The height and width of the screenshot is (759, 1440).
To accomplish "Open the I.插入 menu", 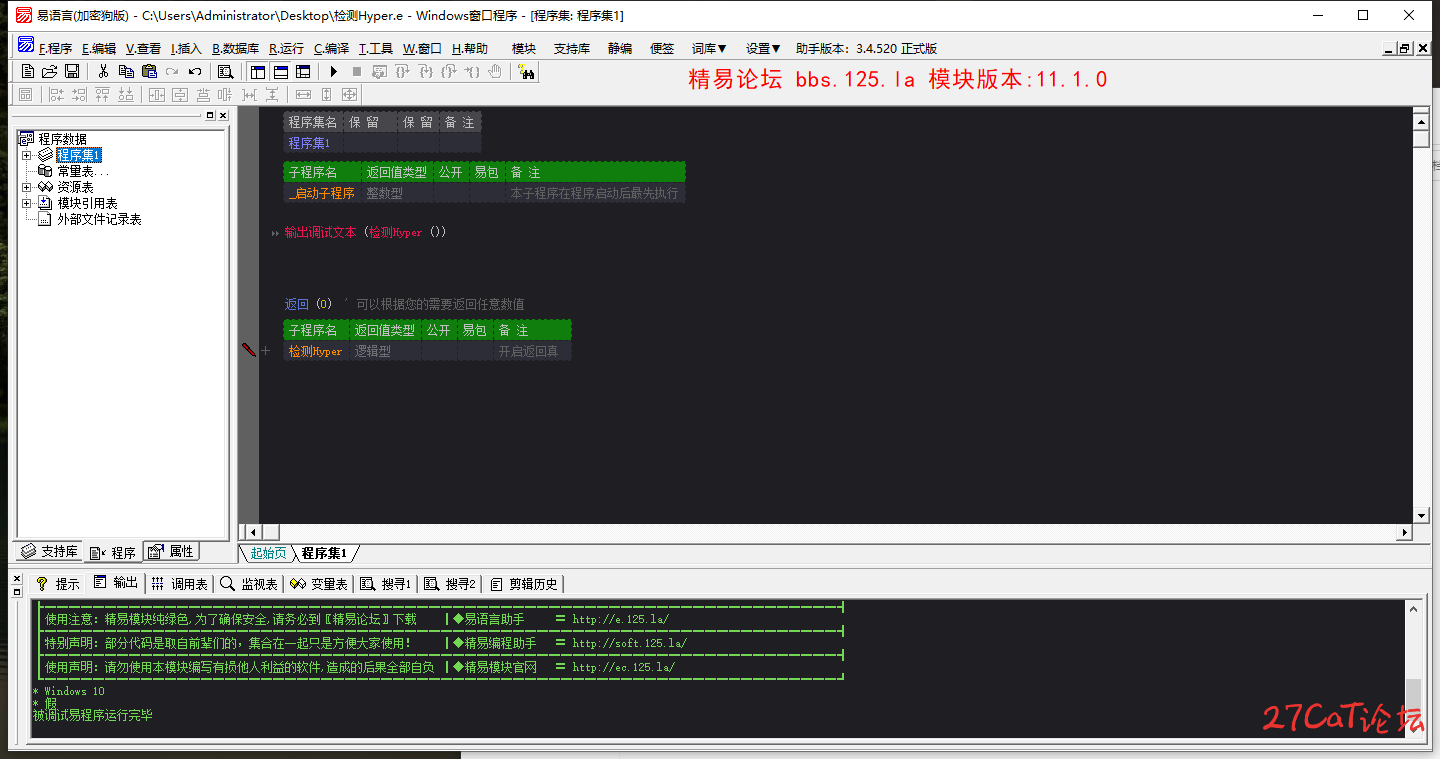I will click(x=186, y=48).
